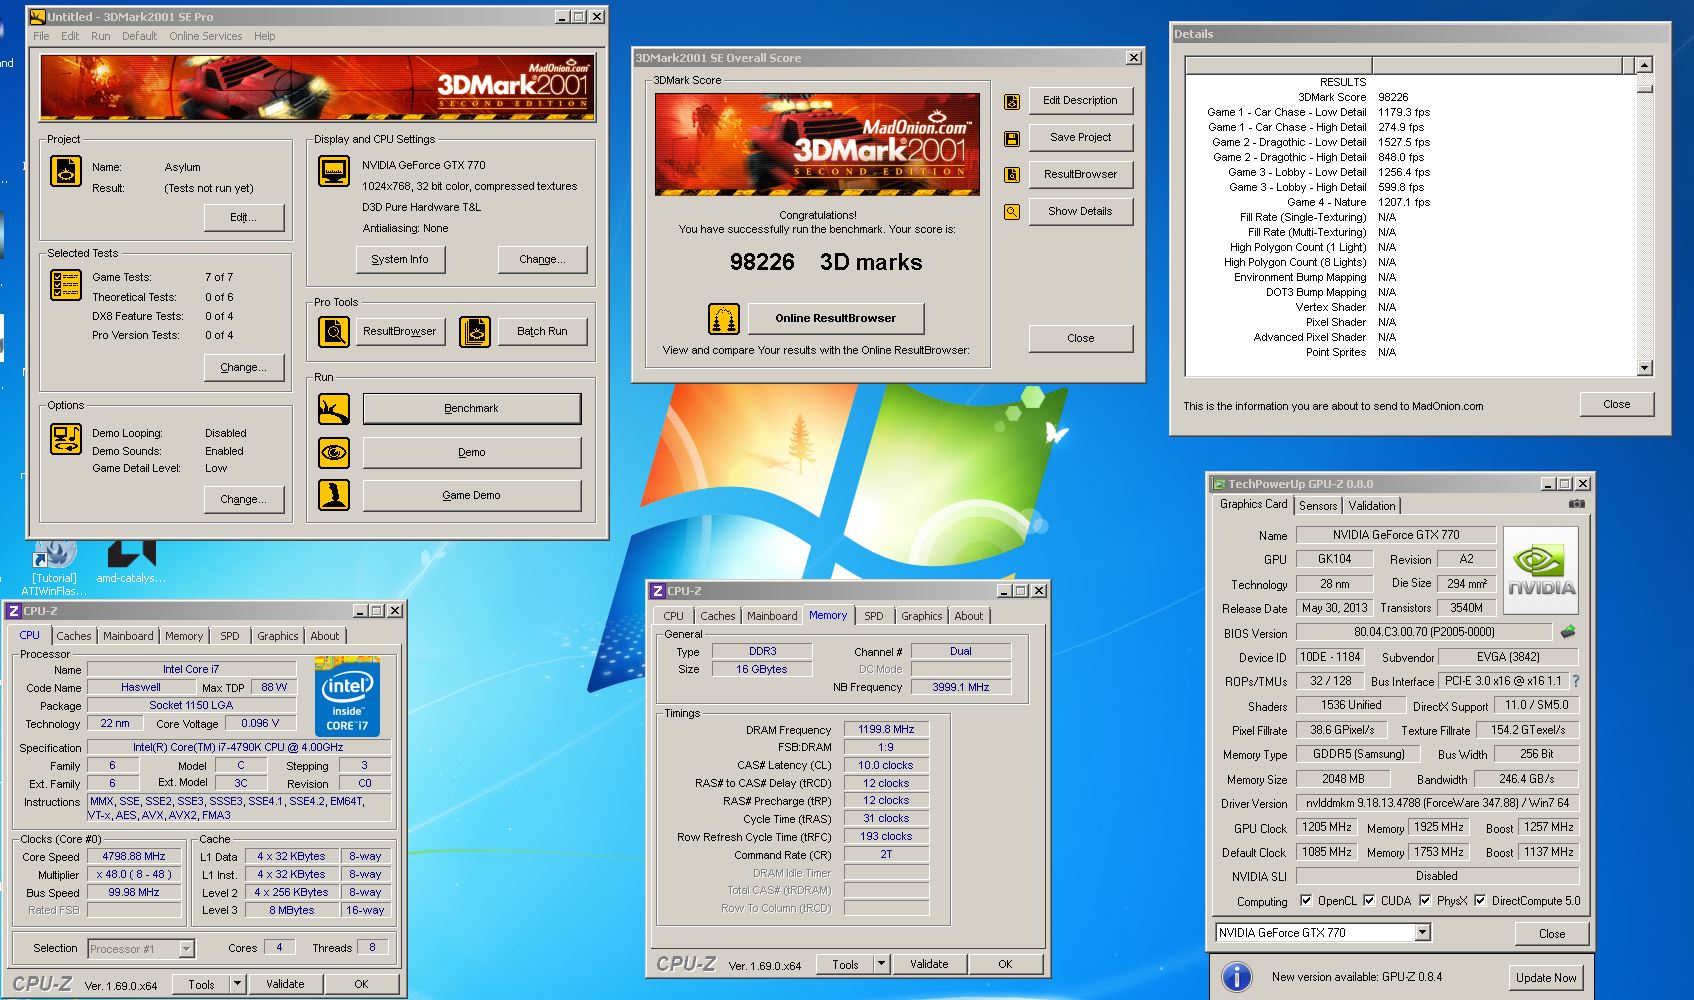The image size is (1694, 1000).
Task: Click the Save Project button
Action: (1080, 138)
